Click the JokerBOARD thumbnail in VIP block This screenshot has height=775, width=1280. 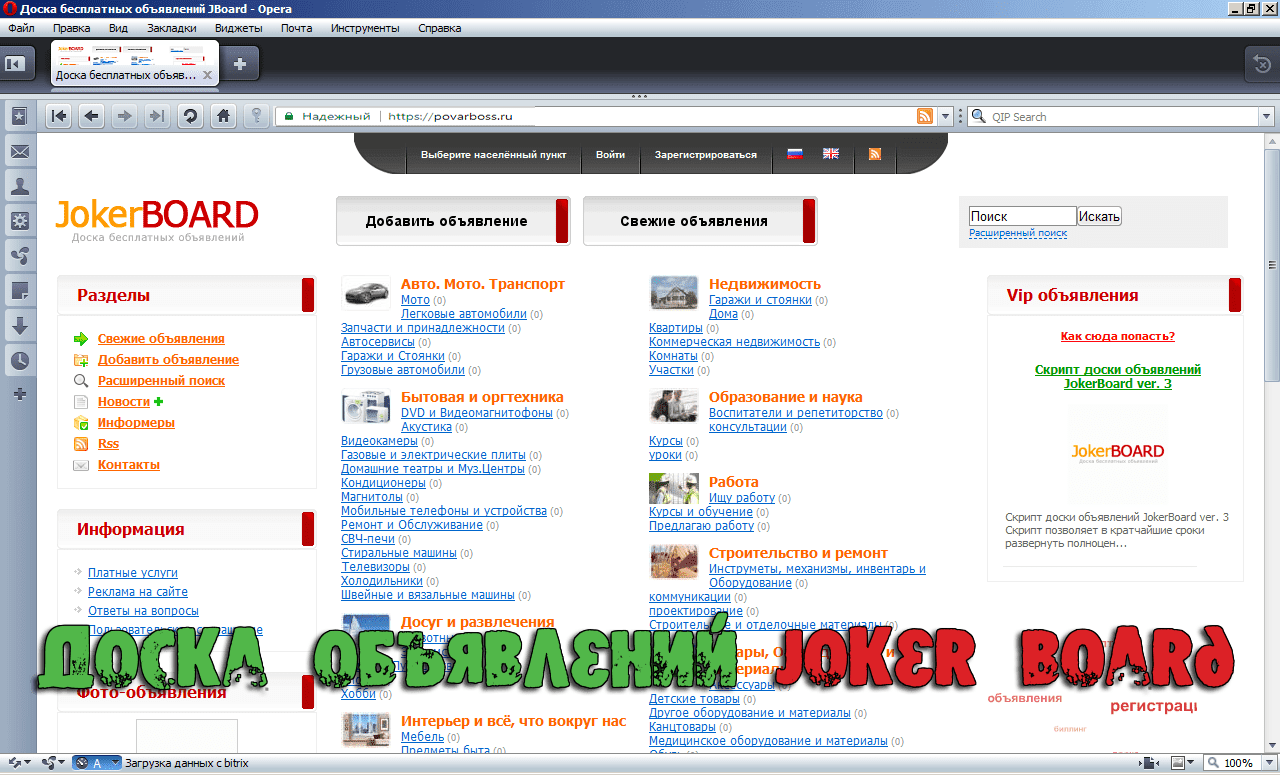coord(1117,452)
